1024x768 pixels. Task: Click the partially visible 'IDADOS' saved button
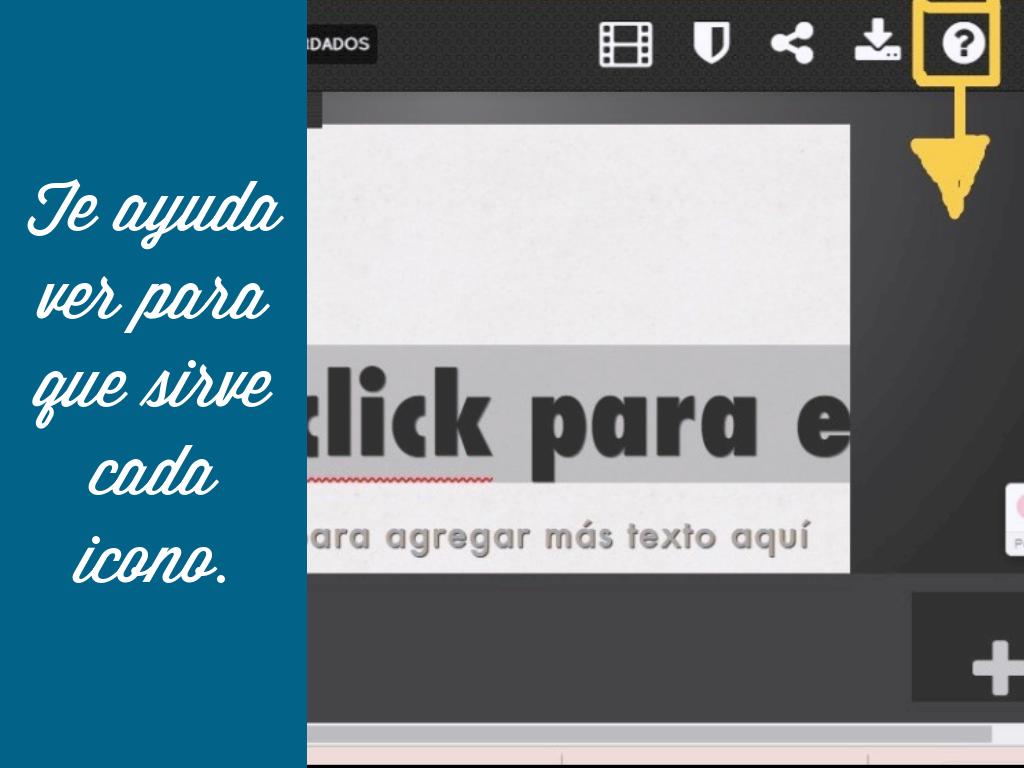[341, 44]
